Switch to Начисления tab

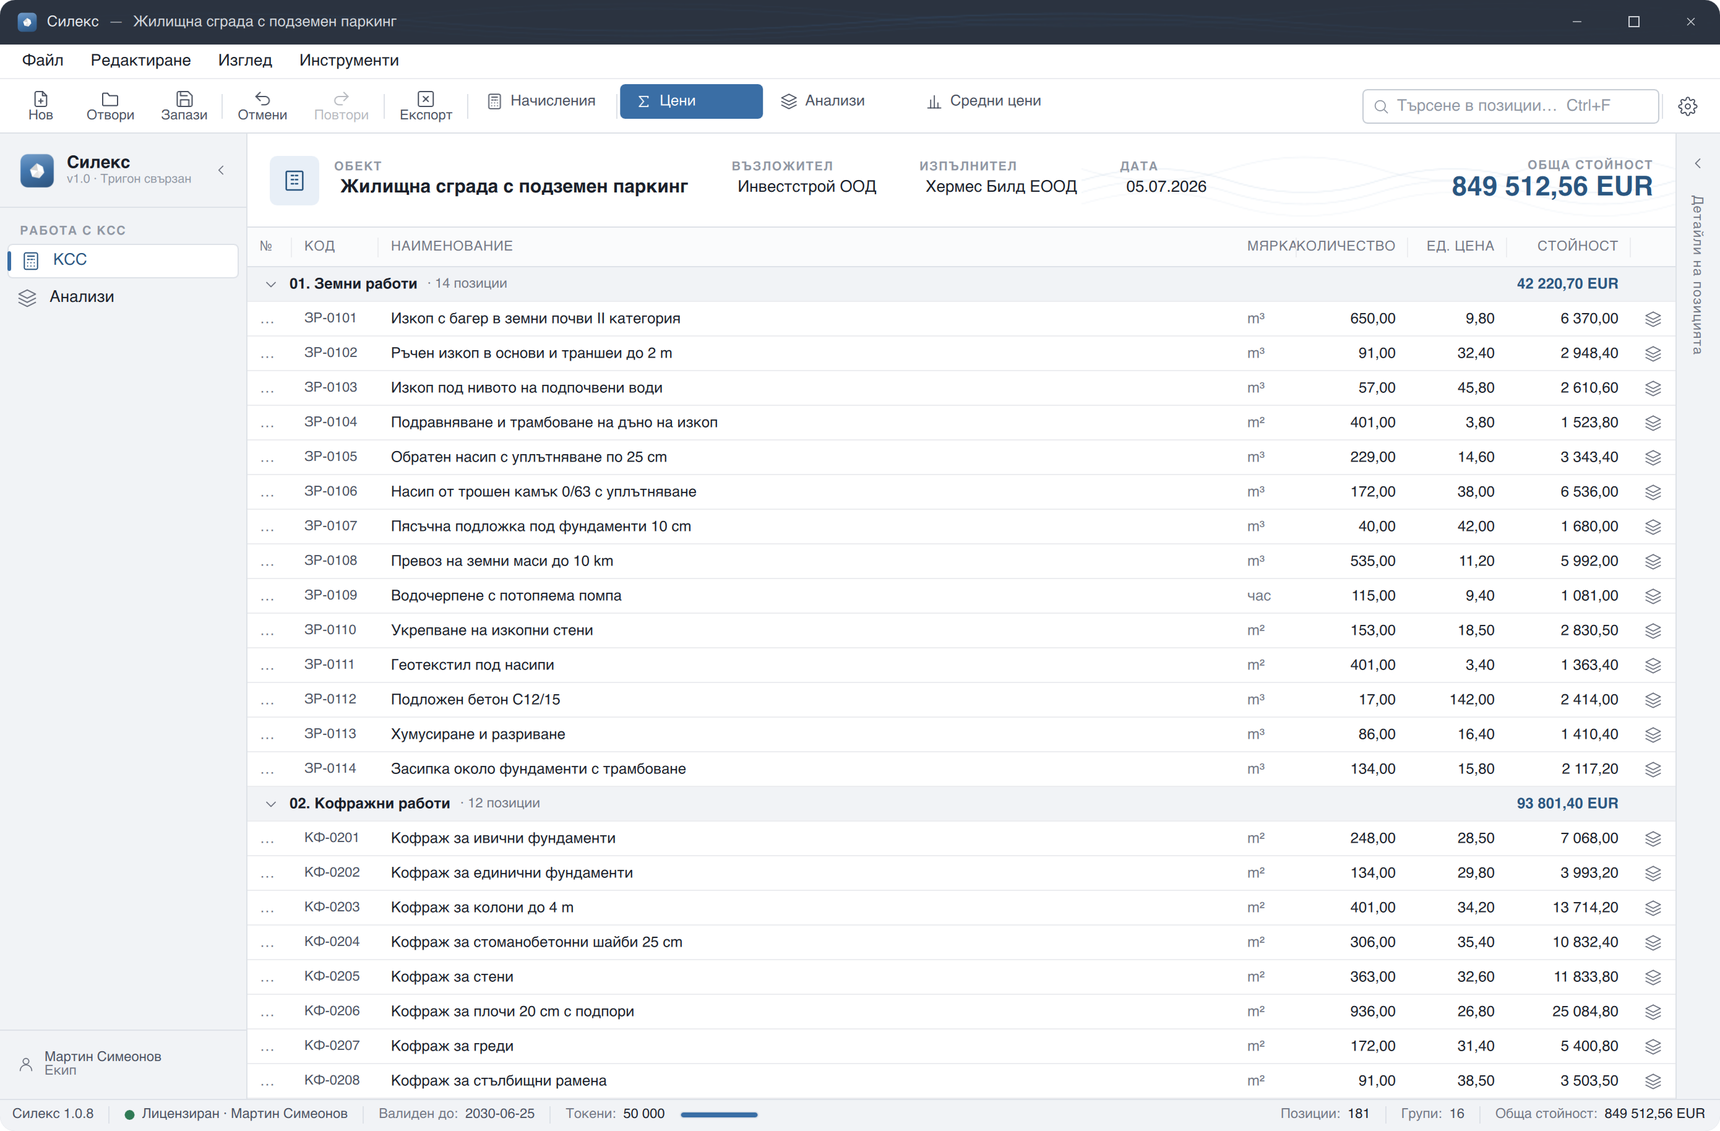541,101
